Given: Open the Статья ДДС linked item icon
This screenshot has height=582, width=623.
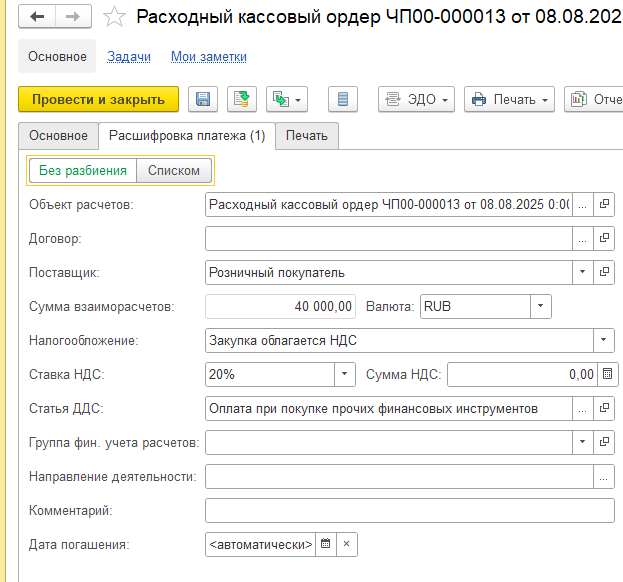Looking at the screenshot, I should tap(604, 408).
